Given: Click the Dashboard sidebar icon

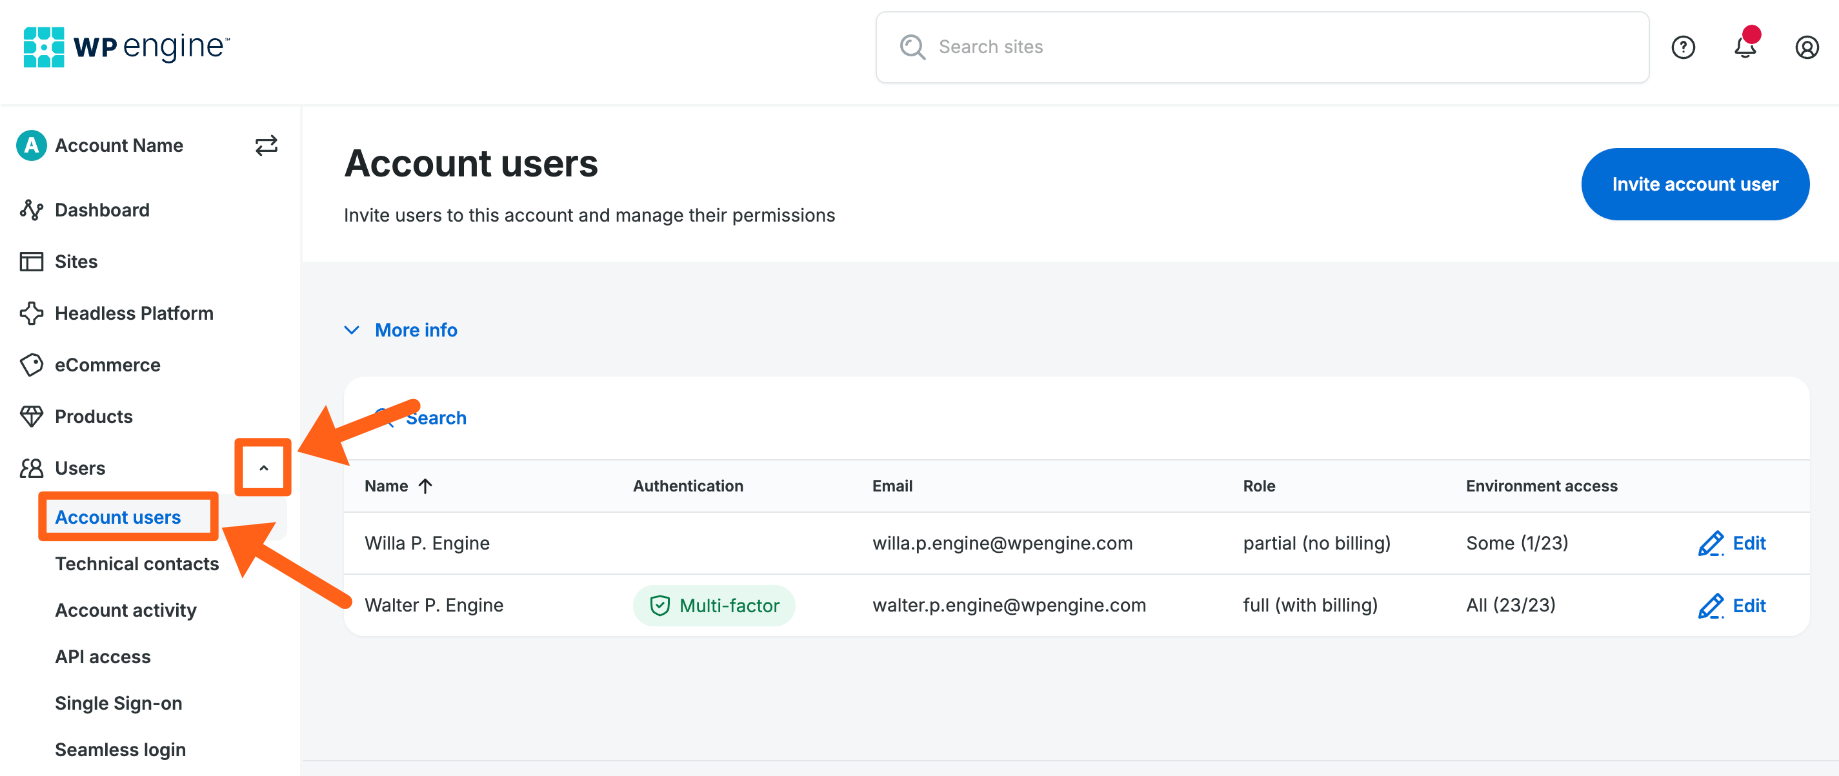Looking at the screenshot, I should [32, 210].
